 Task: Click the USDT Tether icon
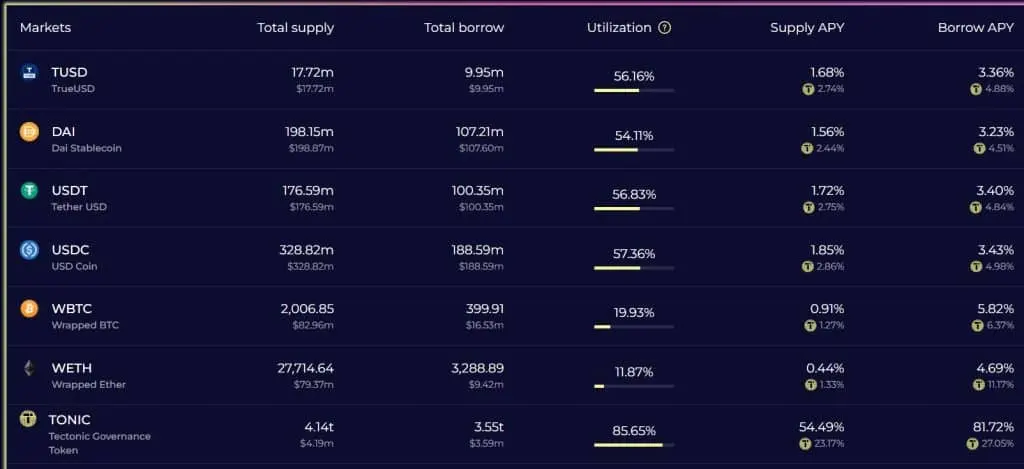29,191
